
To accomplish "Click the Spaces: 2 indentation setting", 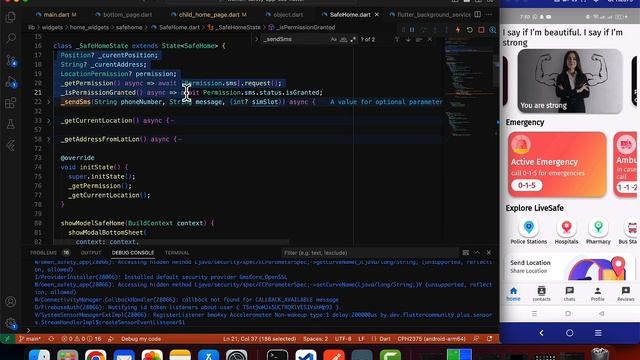I will 315,339.
